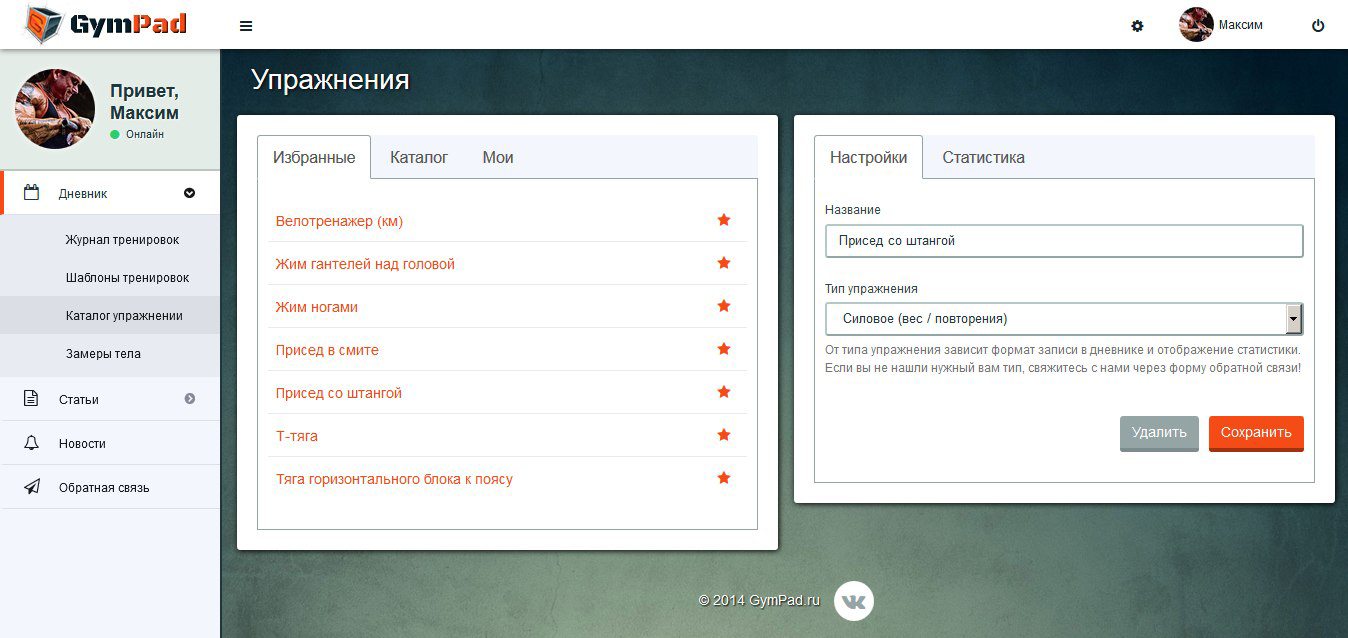Screen dimensions: 1348x638
Task: Open settings gear icon in header
Action: 1137,26
